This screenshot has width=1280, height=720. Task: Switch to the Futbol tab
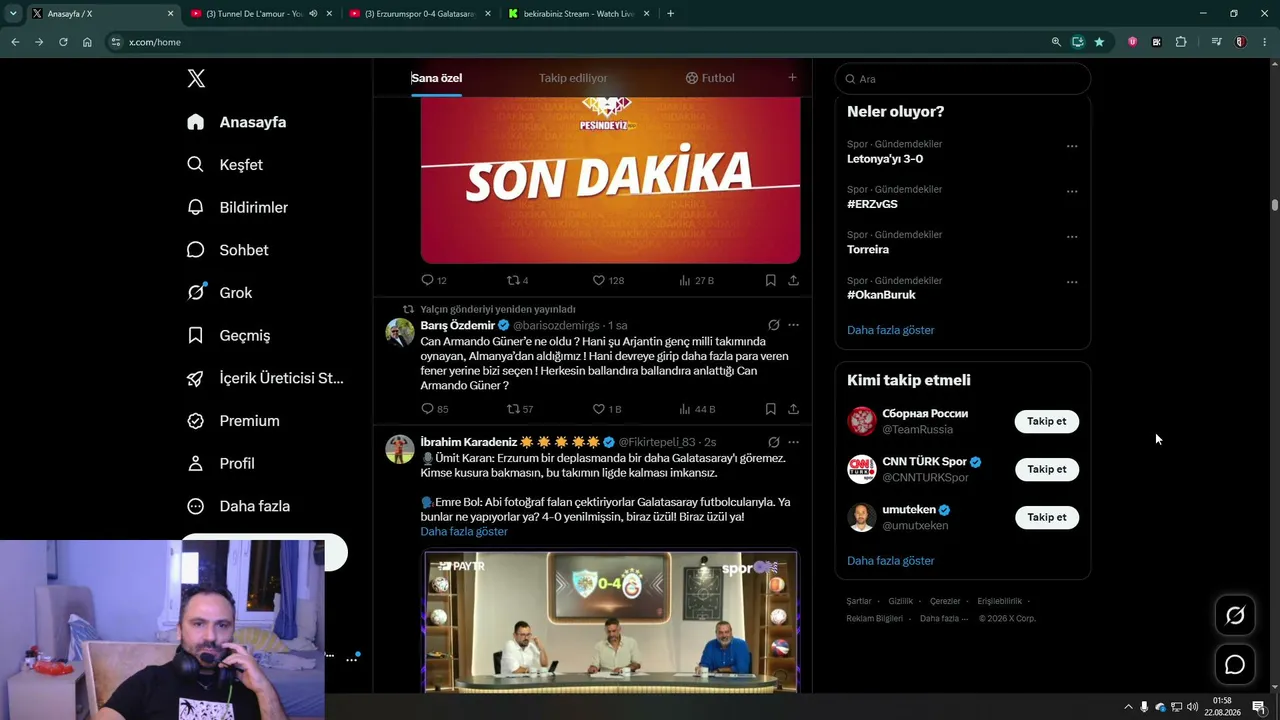[710, 78]
